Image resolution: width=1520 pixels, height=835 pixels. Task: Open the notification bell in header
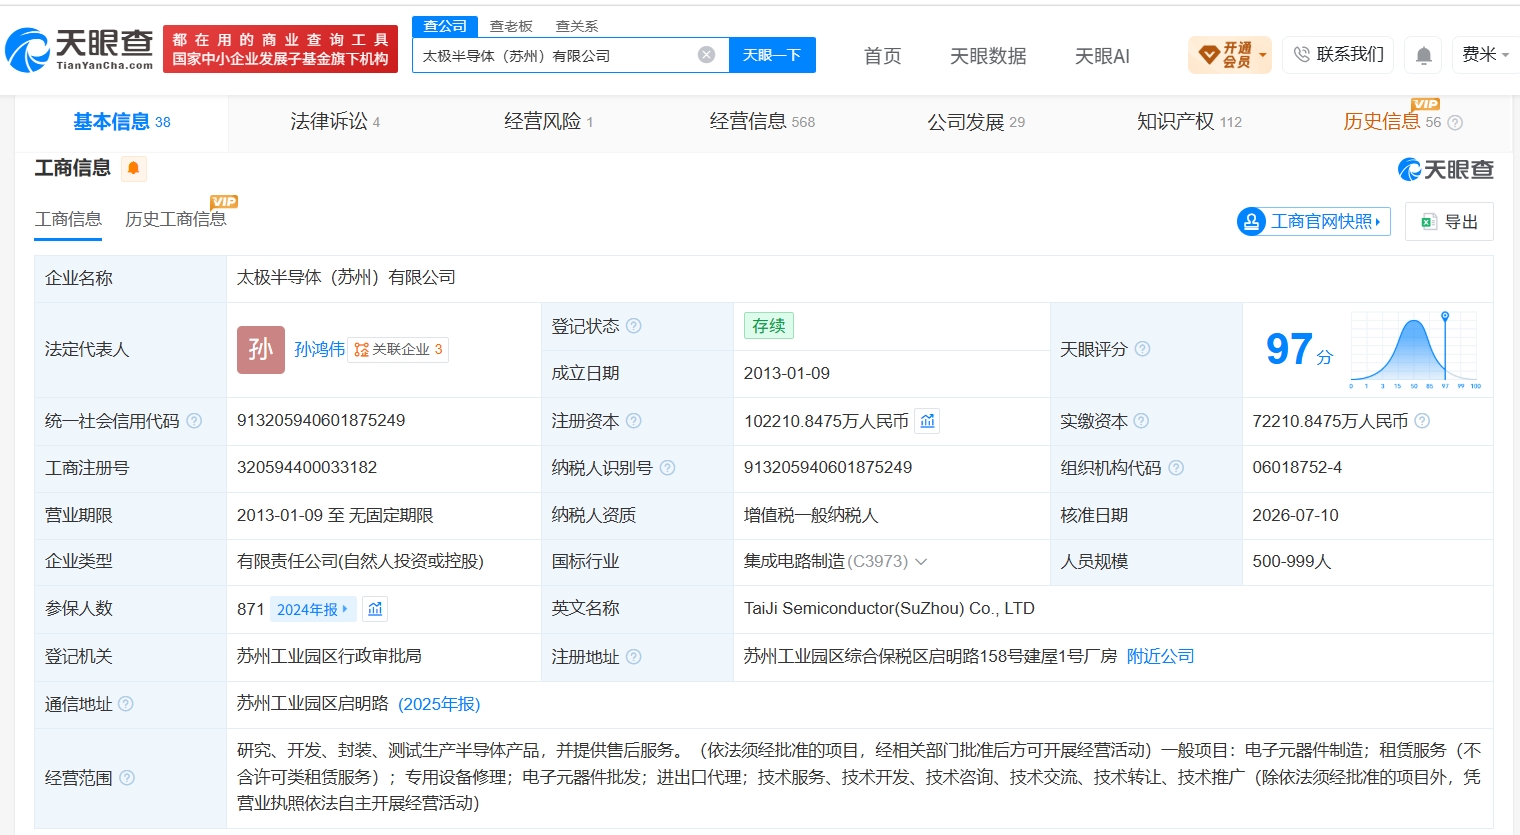pyautogui.click(x=1424, y=55)
